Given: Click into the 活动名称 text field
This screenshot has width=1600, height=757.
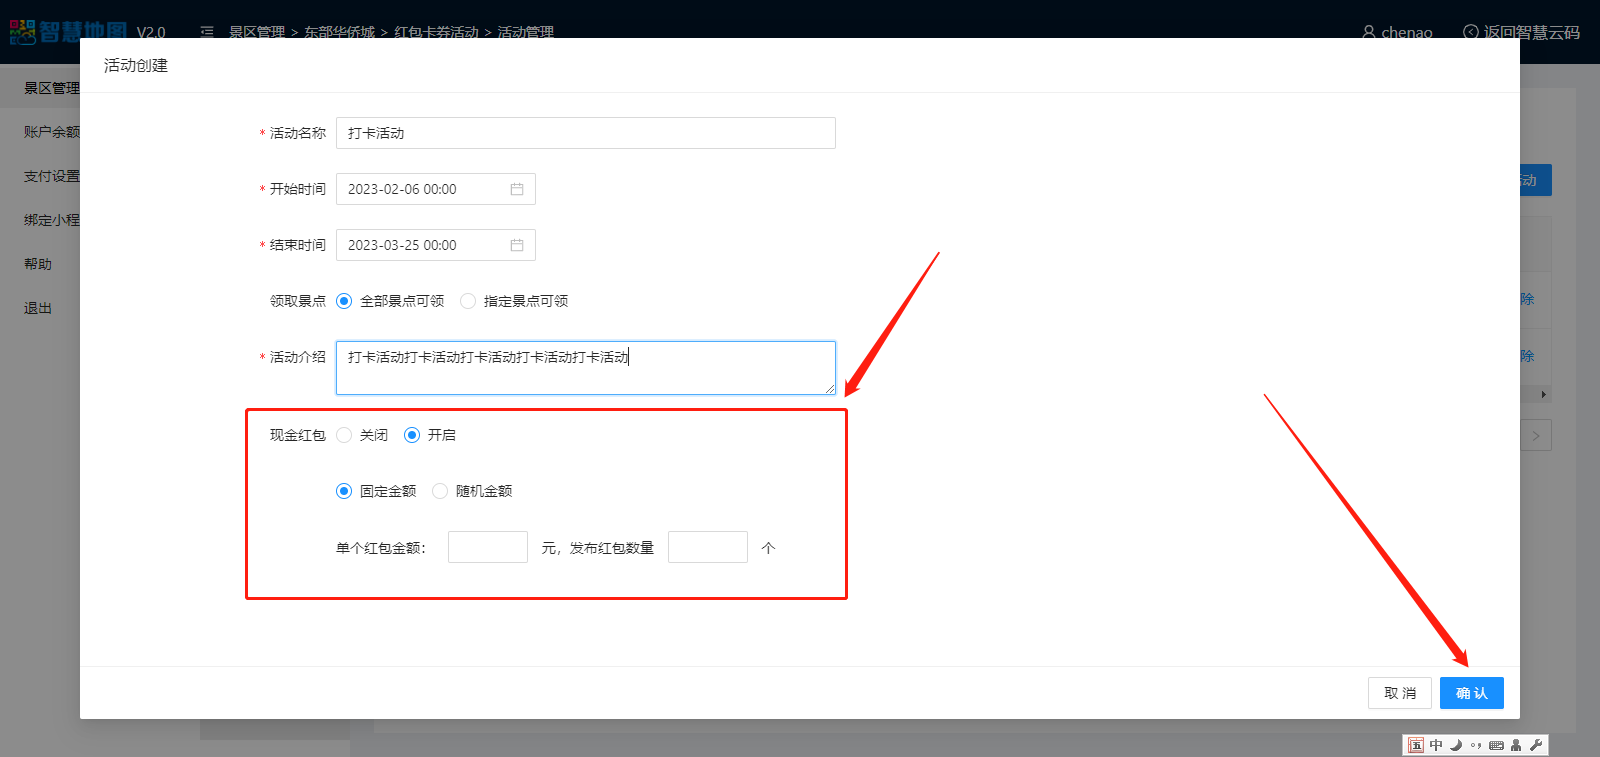Looking at the screenshot, I should tap(585, 133).
